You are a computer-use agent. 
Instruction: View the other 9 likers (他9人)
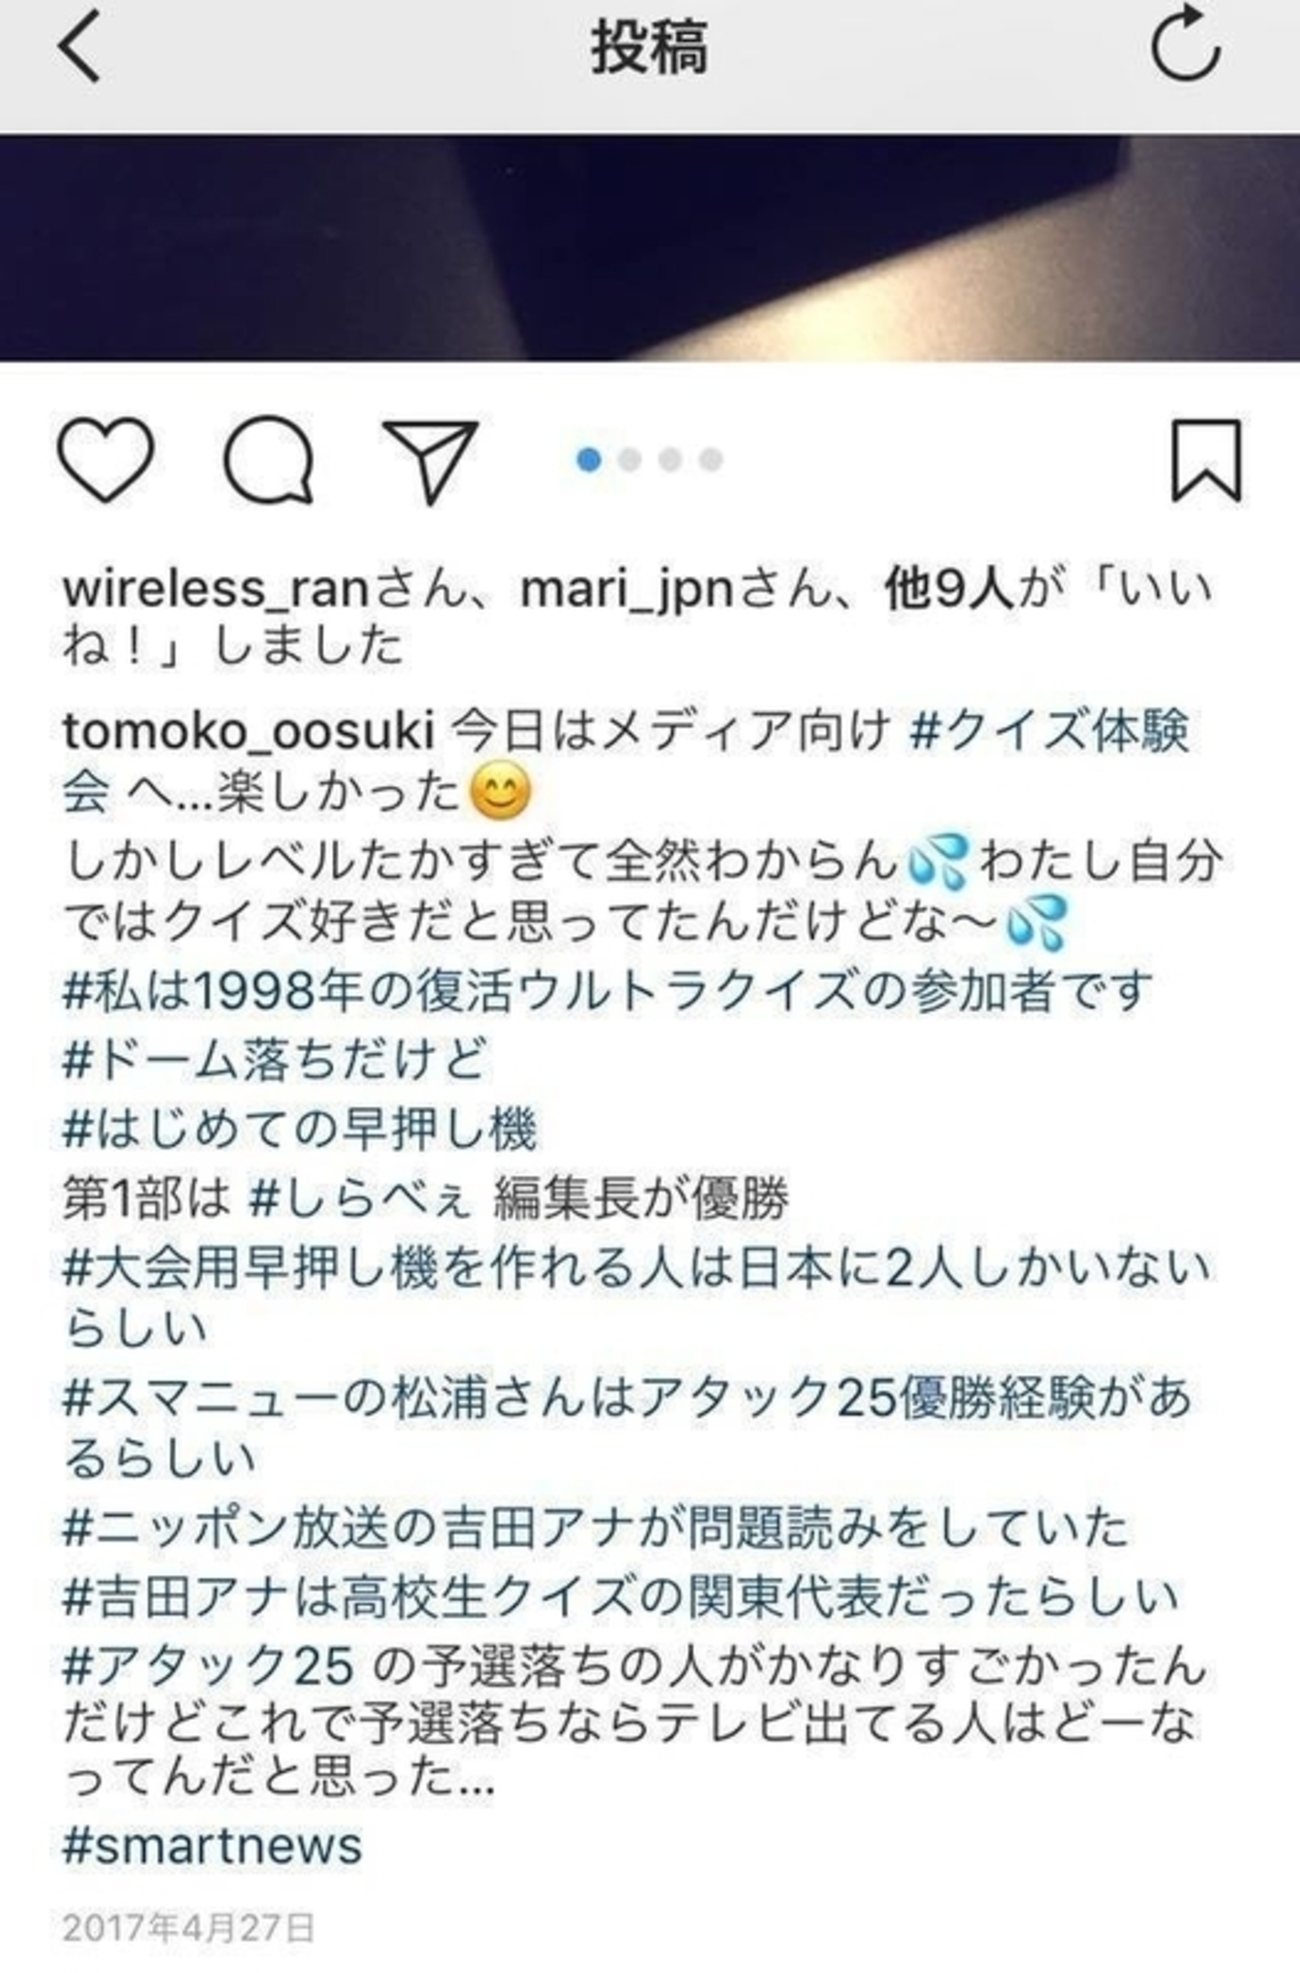(951, 591)
